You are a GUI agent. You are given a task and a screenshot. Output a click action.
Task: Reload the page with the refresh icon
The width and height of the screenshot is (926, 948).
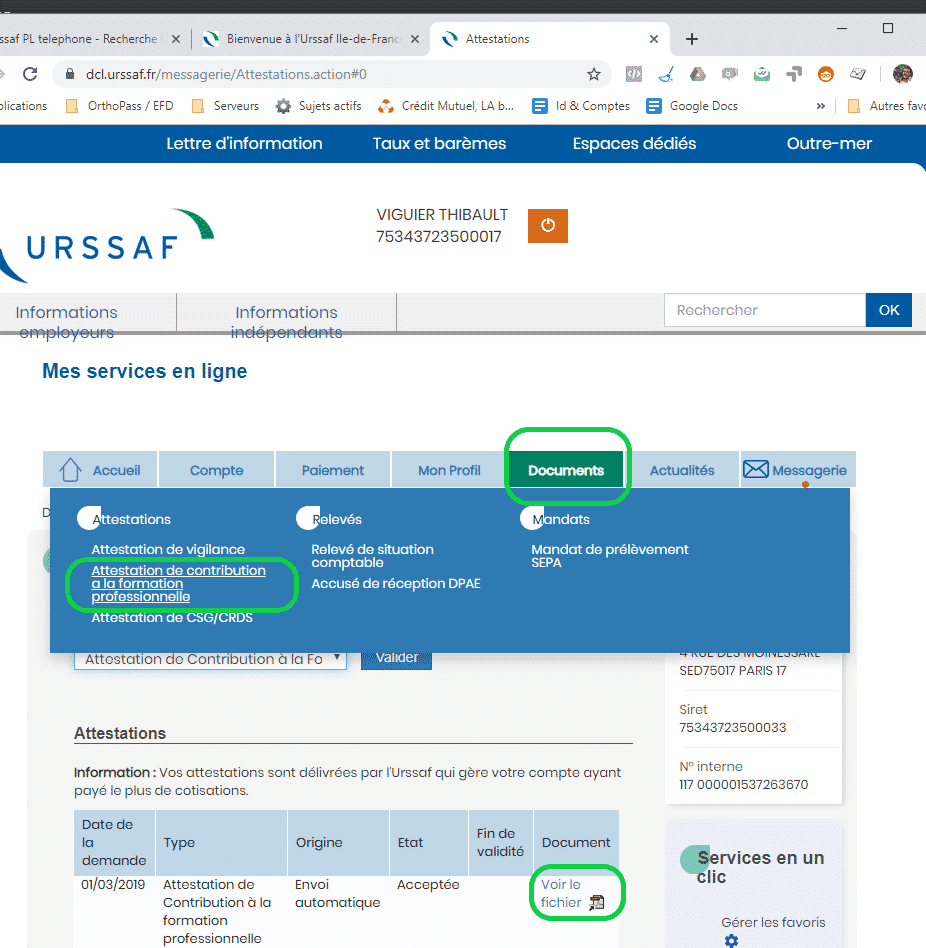click(30, 74)
